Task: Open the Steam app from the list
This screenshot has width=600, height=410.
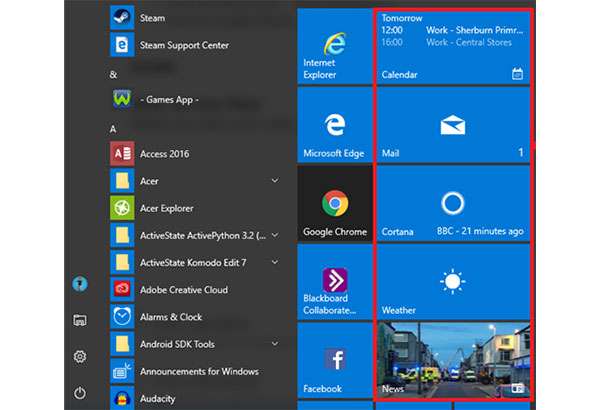Action: (x=152, y=18)
